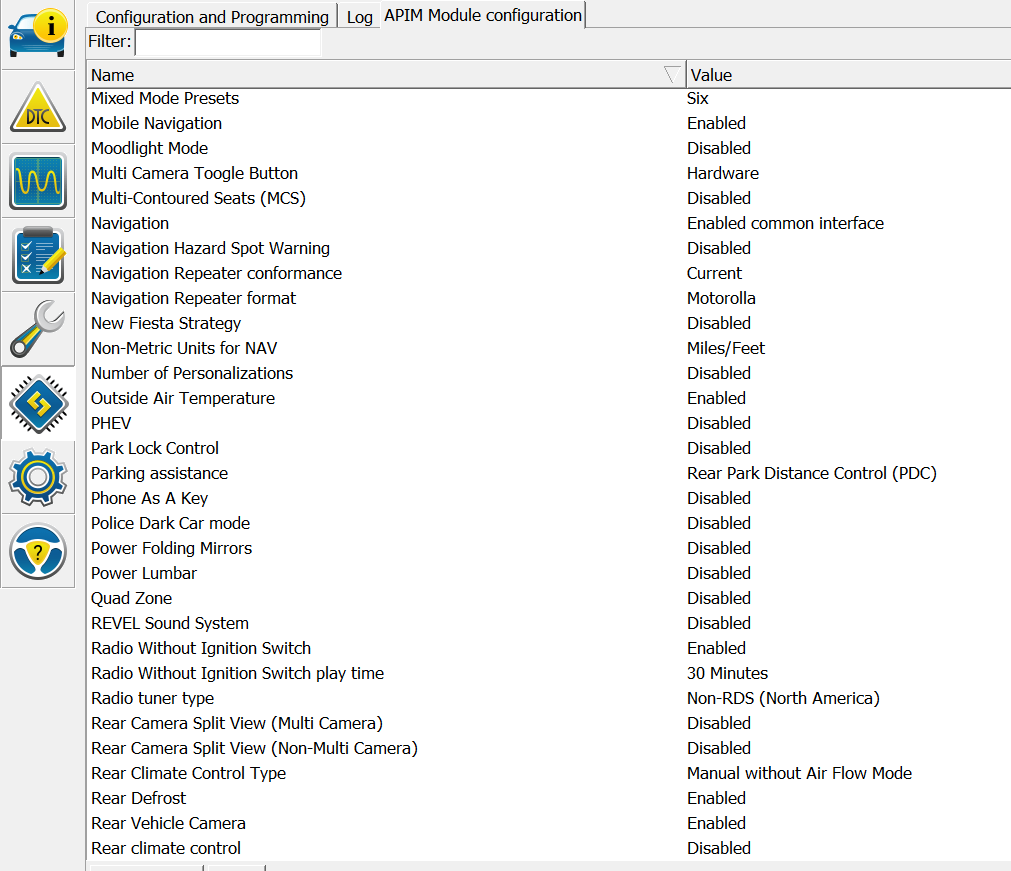Viewport: 1011px width, 871px height.
Task: Select the chip Configuration and Programming icon
Action: click(38, 403)
